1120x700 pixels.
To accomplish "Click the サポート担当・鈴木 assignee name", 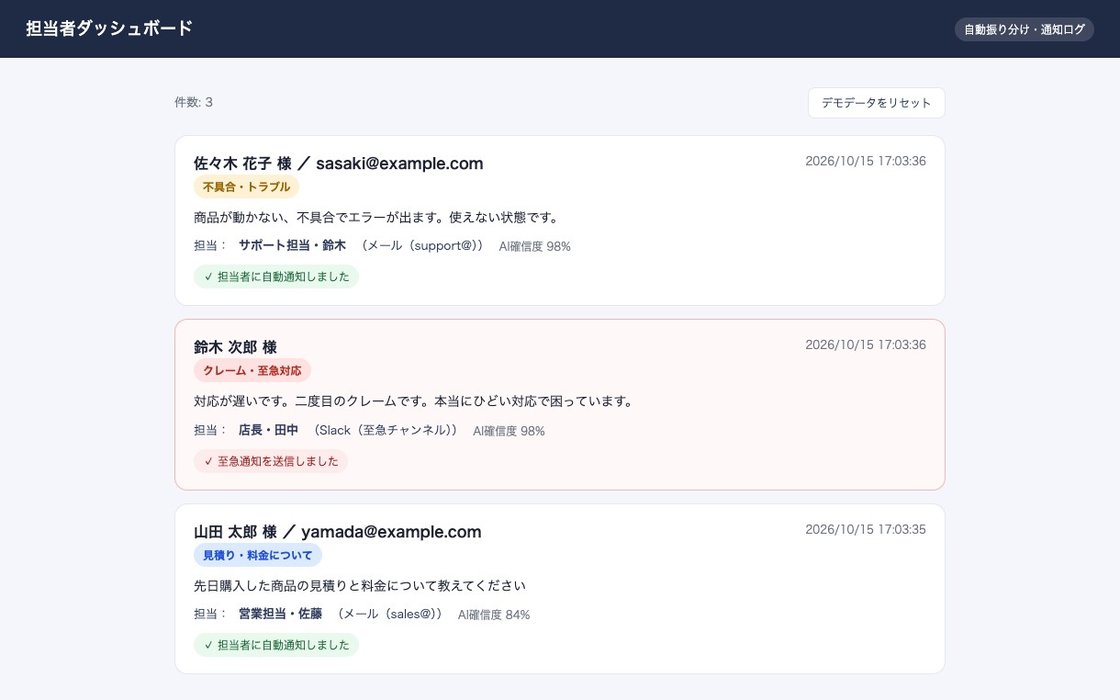I will point(292,246).
